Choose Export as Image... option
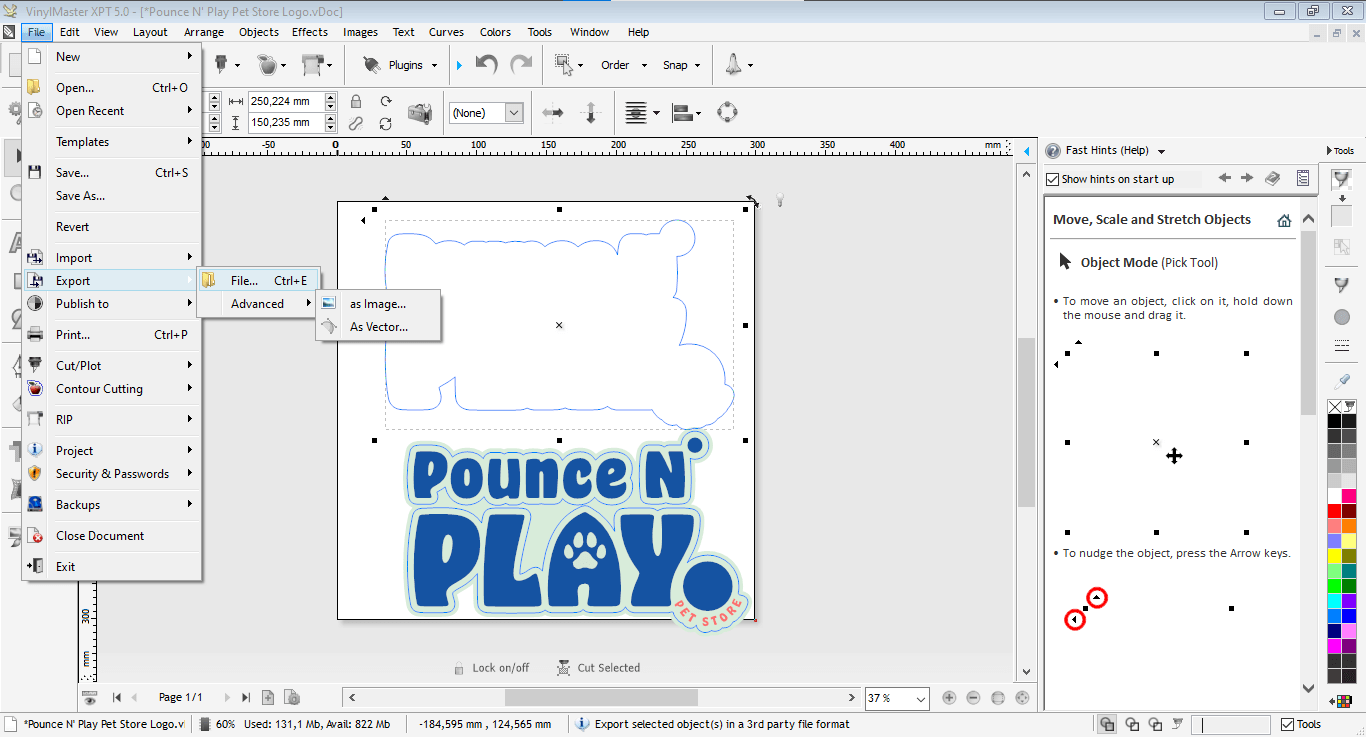Viewport: 1366px width, 737px height. click(x=378, y=304)
